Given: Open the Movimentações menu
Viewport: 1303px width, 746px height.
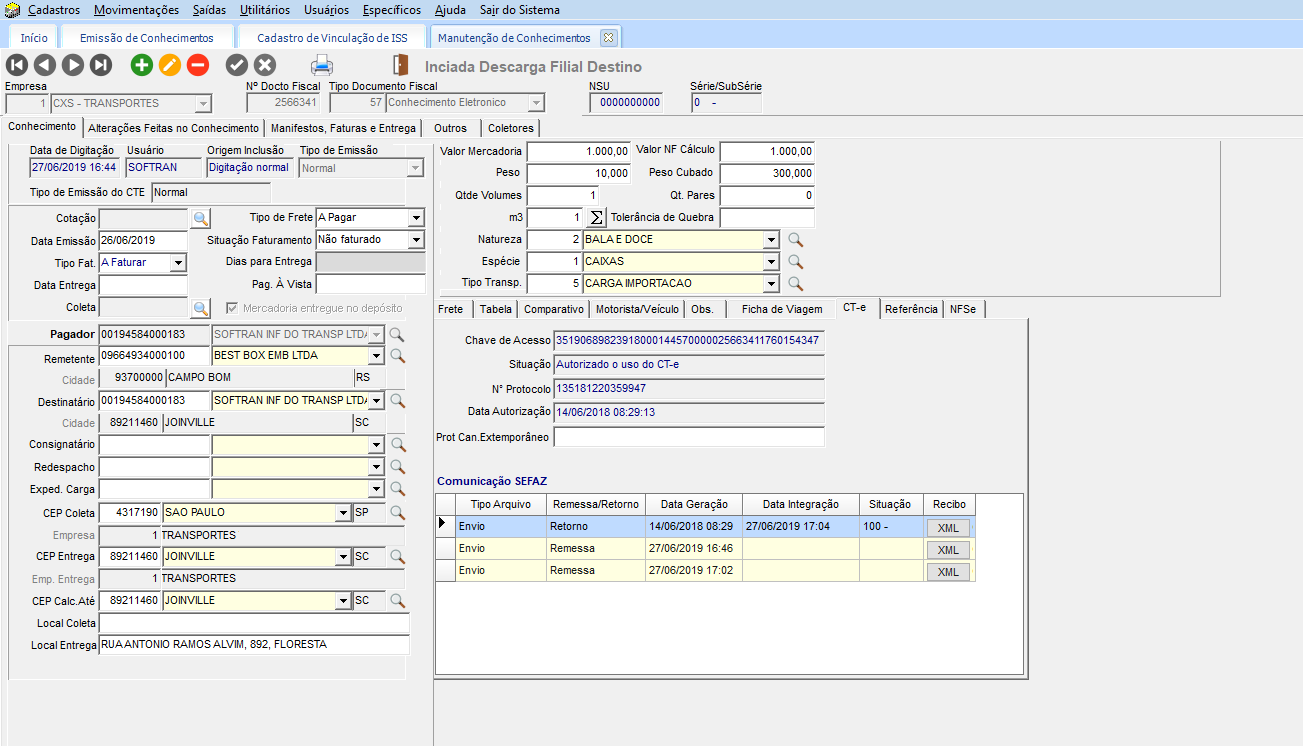Looking at the screenshot, I should pos(136,10).
